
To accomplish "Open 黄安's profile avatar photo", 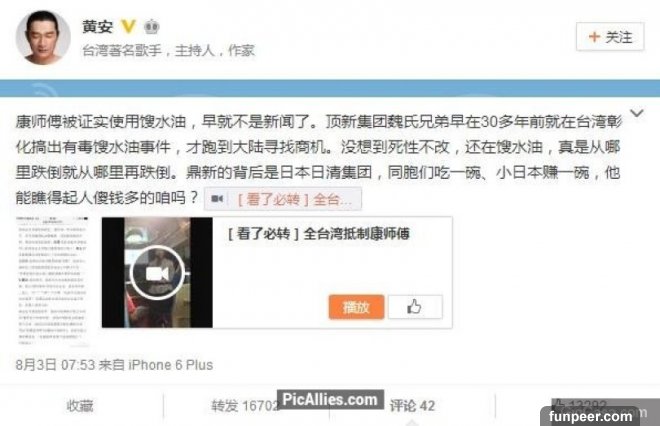I will click(x=43, y=37).
